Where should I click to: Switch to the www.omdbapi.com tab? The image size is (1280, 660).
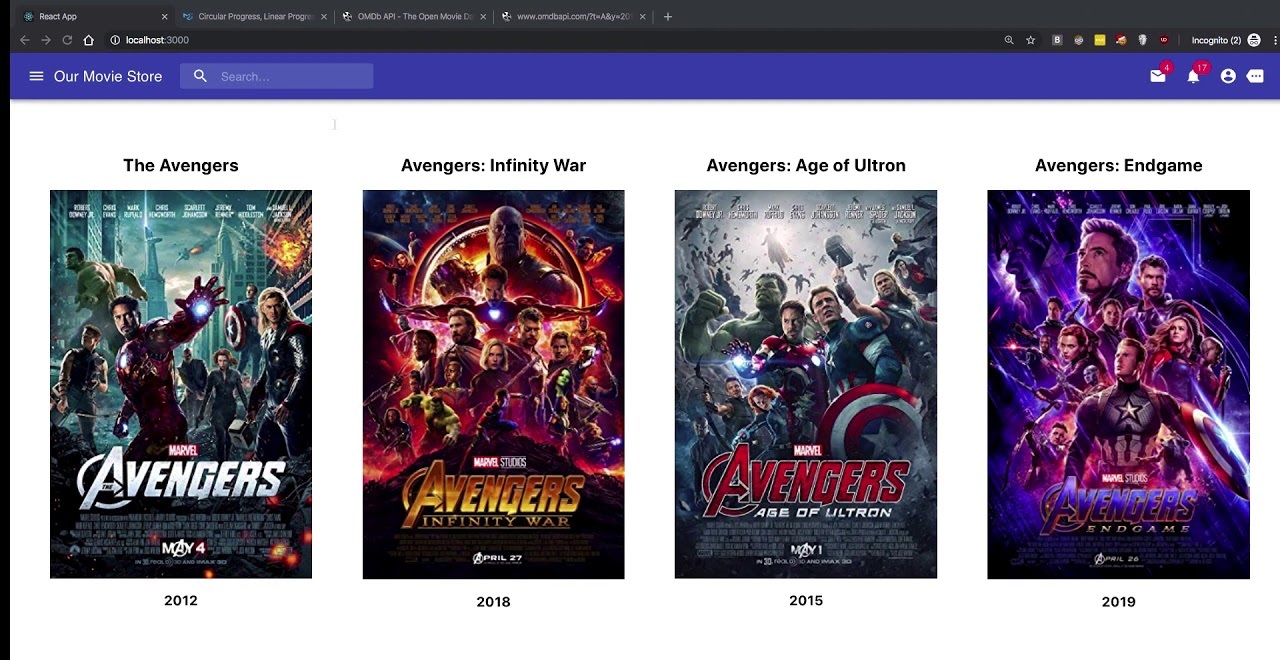click(573, 16)
